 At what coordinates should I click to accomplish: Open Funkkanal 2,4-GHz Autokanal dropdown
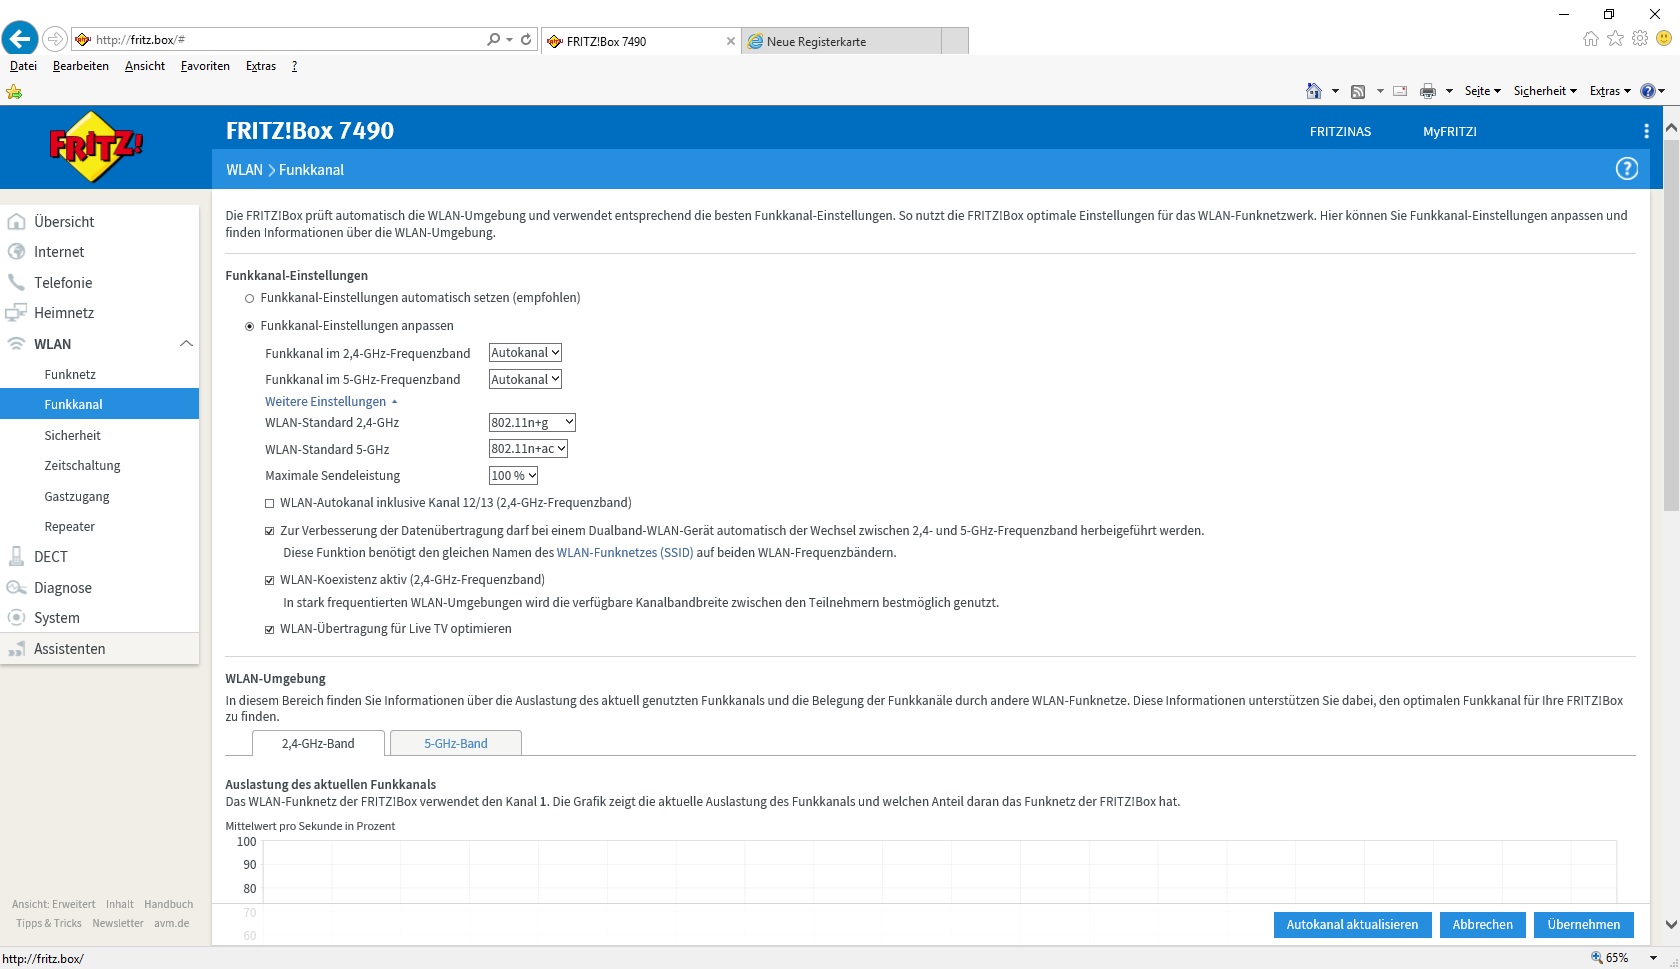(x=525, y=353)
